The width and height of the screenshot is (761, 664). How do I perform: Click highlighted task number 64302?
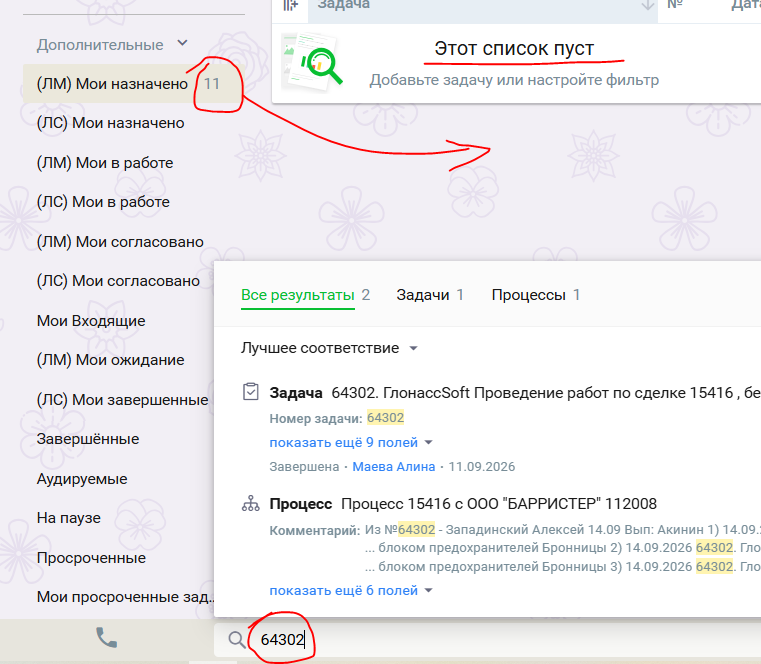point(385,418)
